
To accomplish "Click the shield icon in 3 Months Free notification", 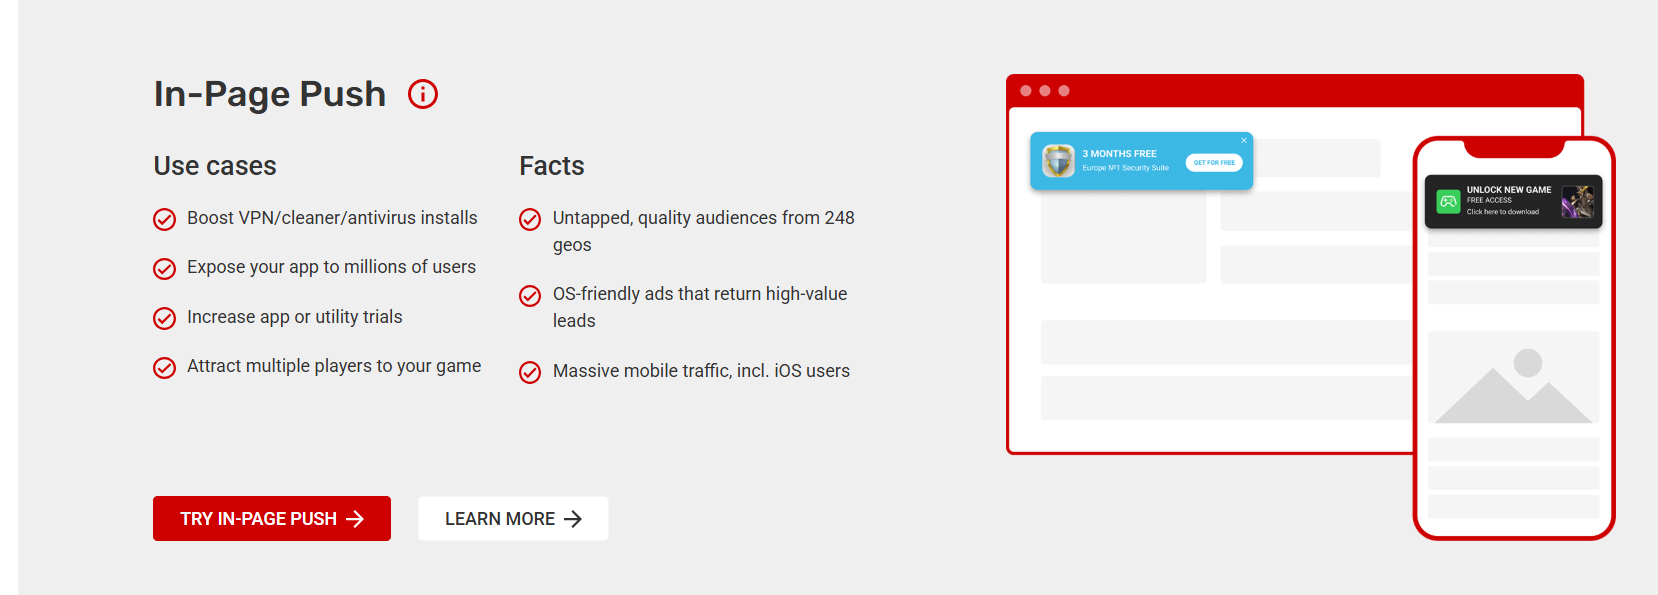I will (x=1058, y=161).
